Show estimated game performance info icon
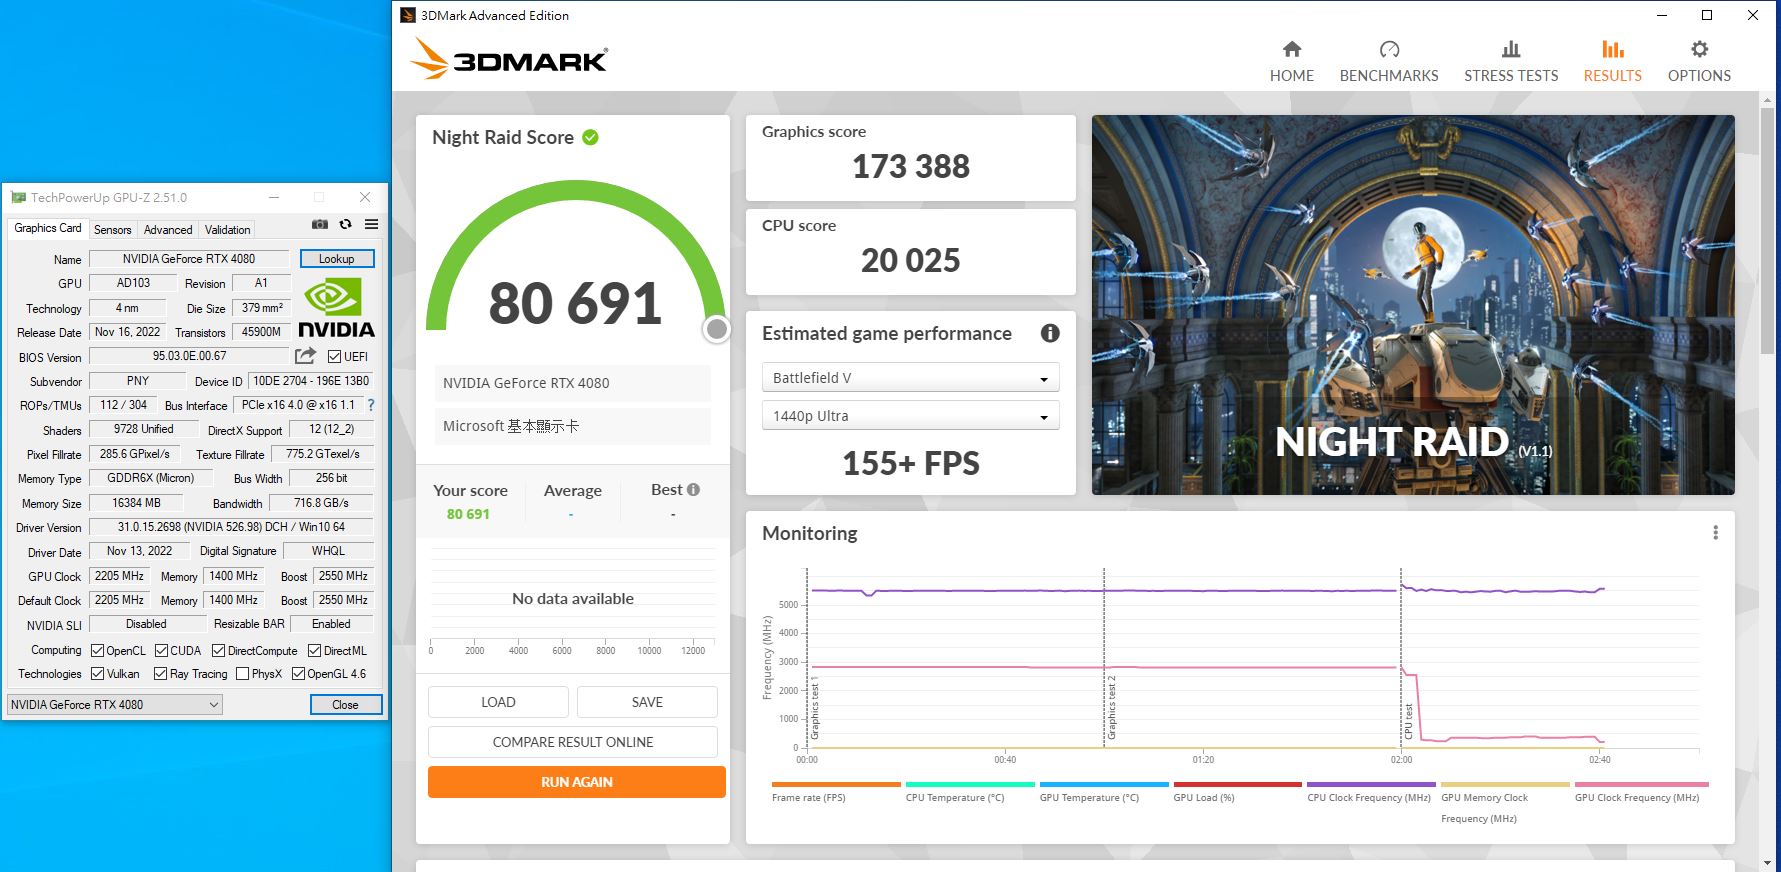1781x872 pixels. pyautogui.click(x=1049, y=334)
